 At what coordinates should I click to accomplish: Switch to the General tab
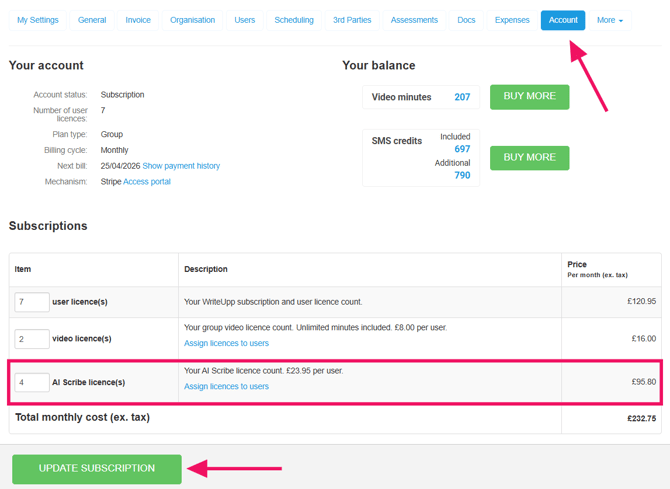92,20
